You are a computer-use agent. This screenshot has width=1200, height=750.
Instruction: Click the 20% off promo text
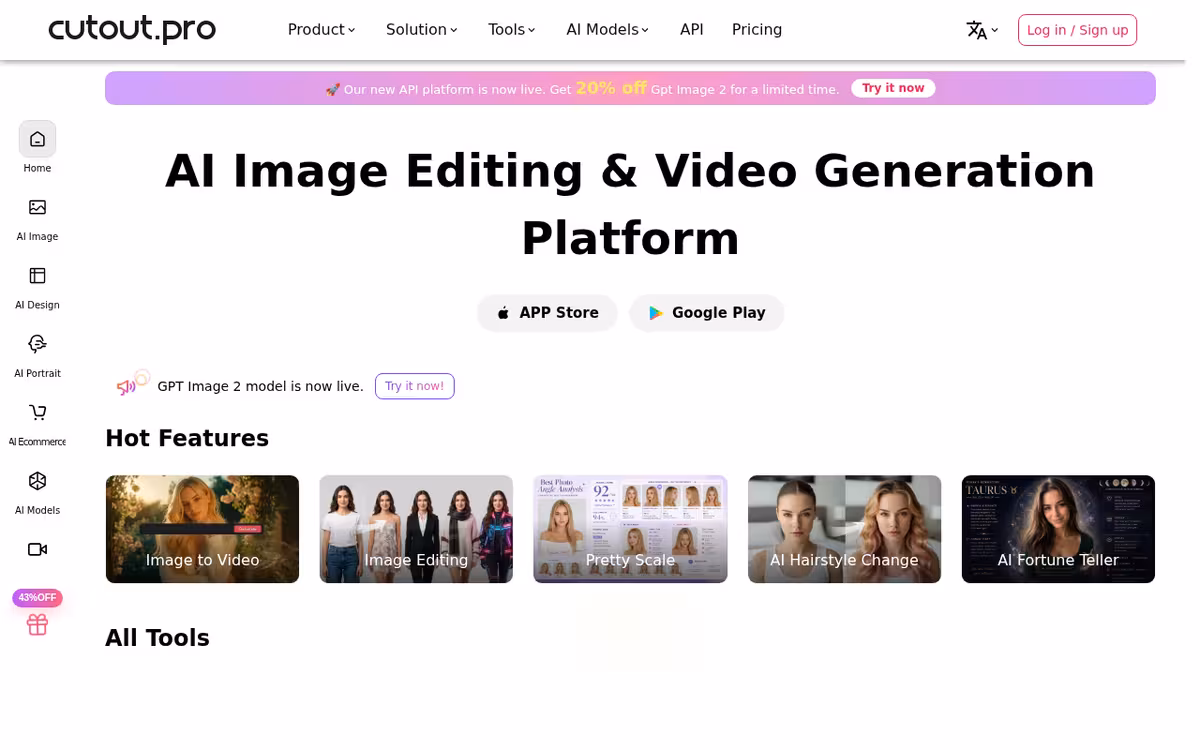coord(611,88)
